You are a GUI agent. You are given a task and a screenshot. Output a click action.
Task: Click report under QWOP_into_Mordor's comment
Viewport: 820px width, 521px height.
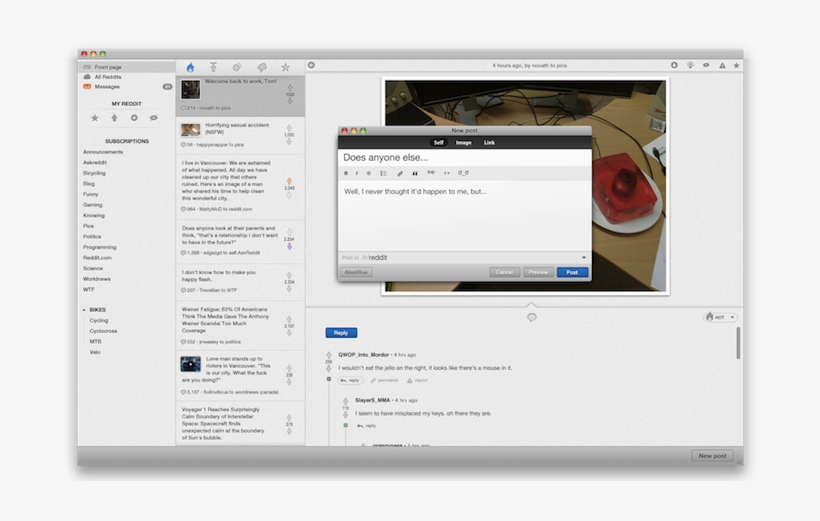tap(417, 380)
